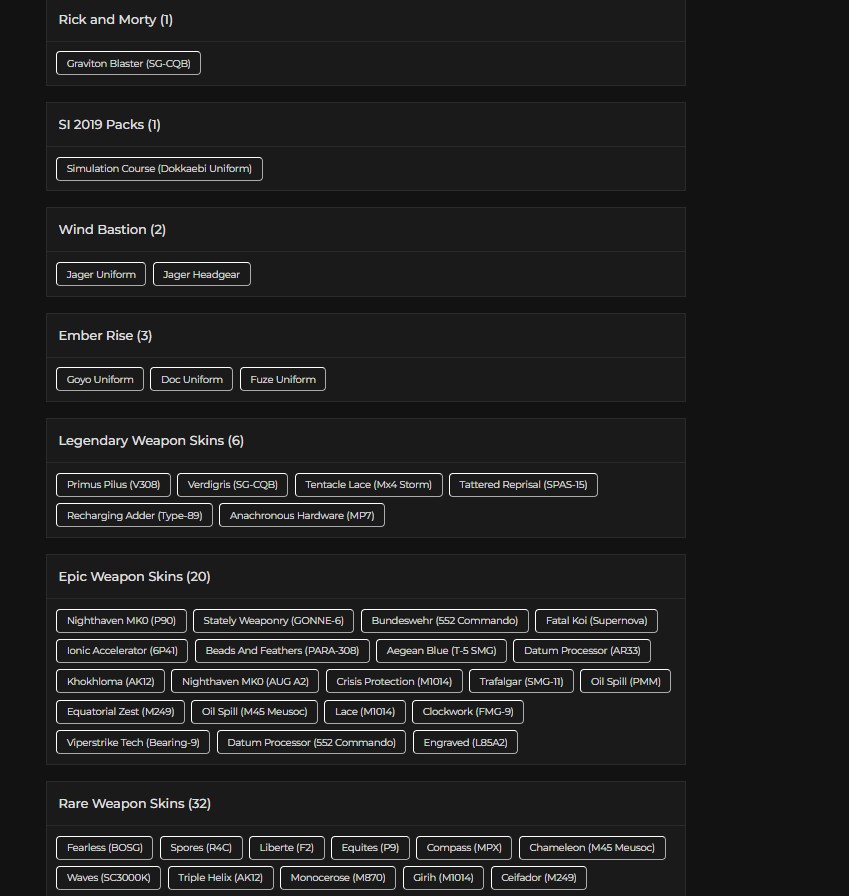Image resolution: width=849 pixels, height=896 pixels.
Task: Click Fearless (BOSG) tag
Action: [x=105, y=848]
